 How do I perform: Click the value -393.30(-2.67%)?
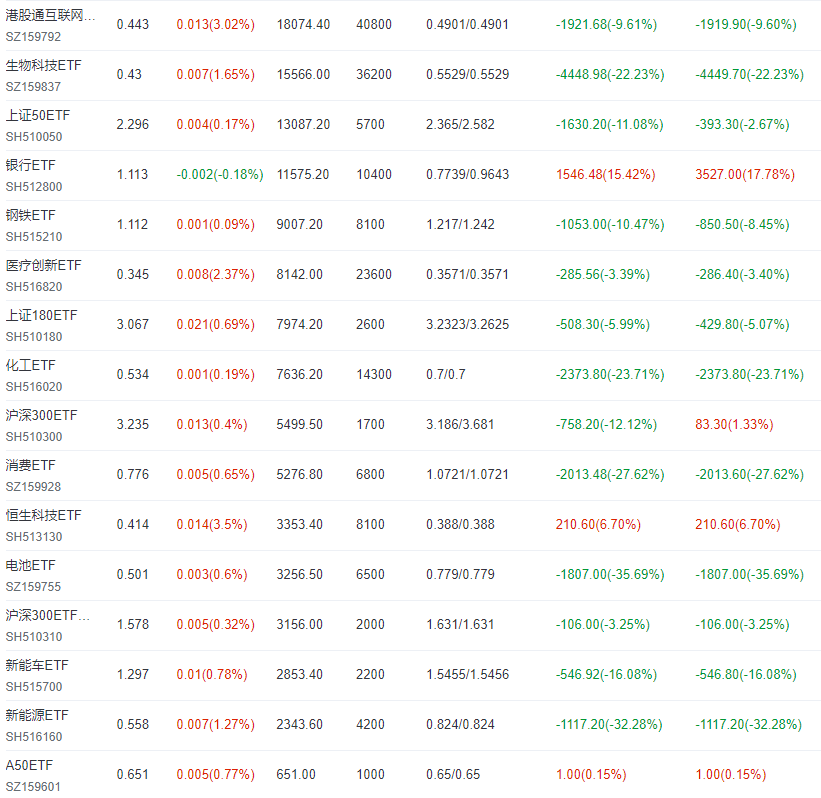(x=742, y=125)
